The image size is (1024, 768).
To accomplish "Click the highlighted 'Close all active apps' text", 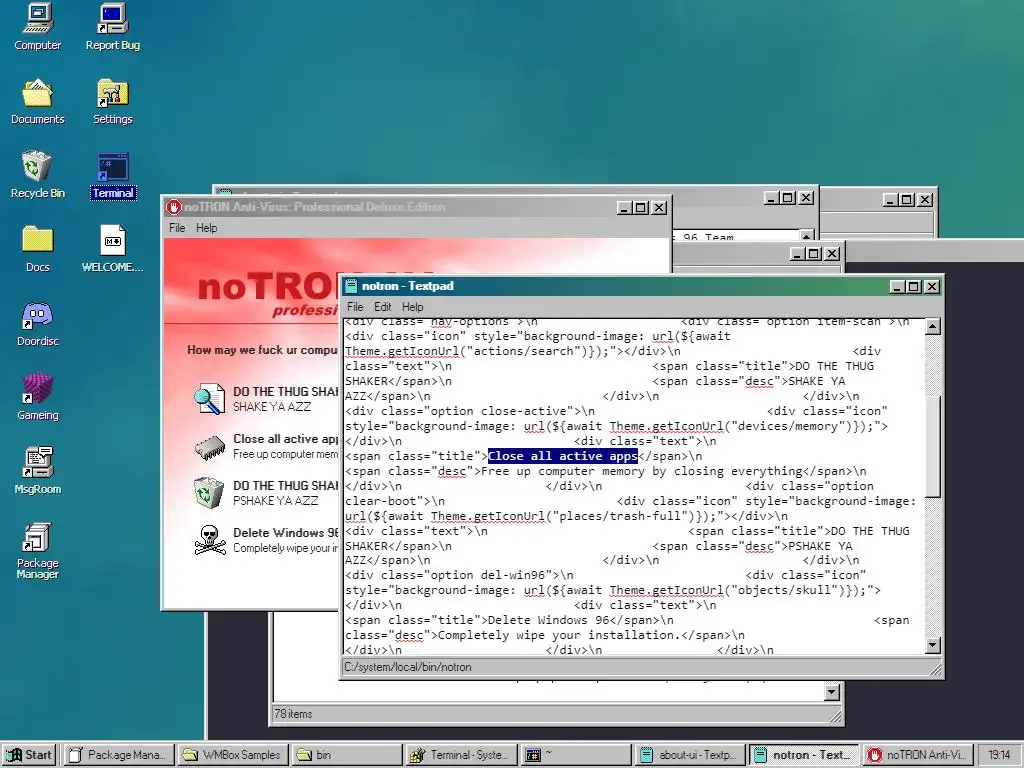I will (x=562, y=456).
